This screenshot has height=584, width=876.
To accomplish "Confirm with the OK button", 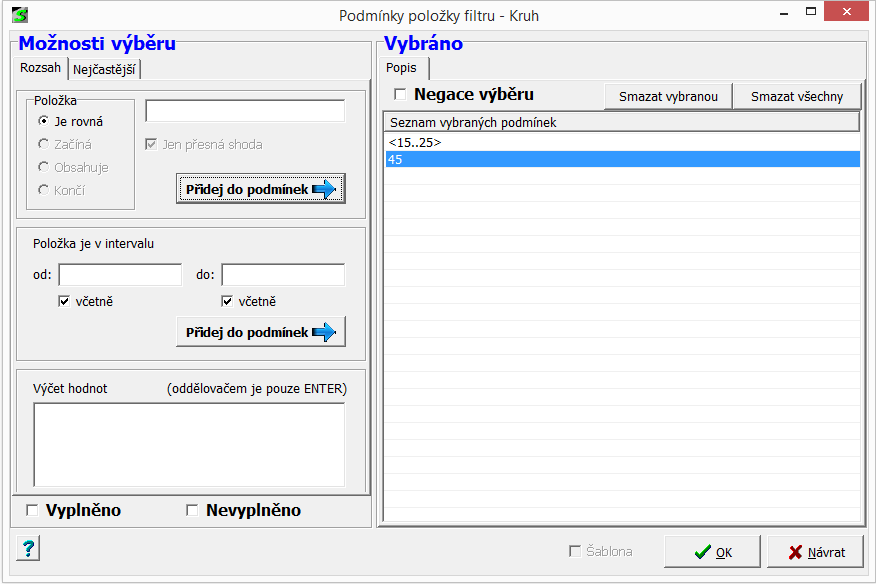I will pyautogui.click(x=713, y=552).
